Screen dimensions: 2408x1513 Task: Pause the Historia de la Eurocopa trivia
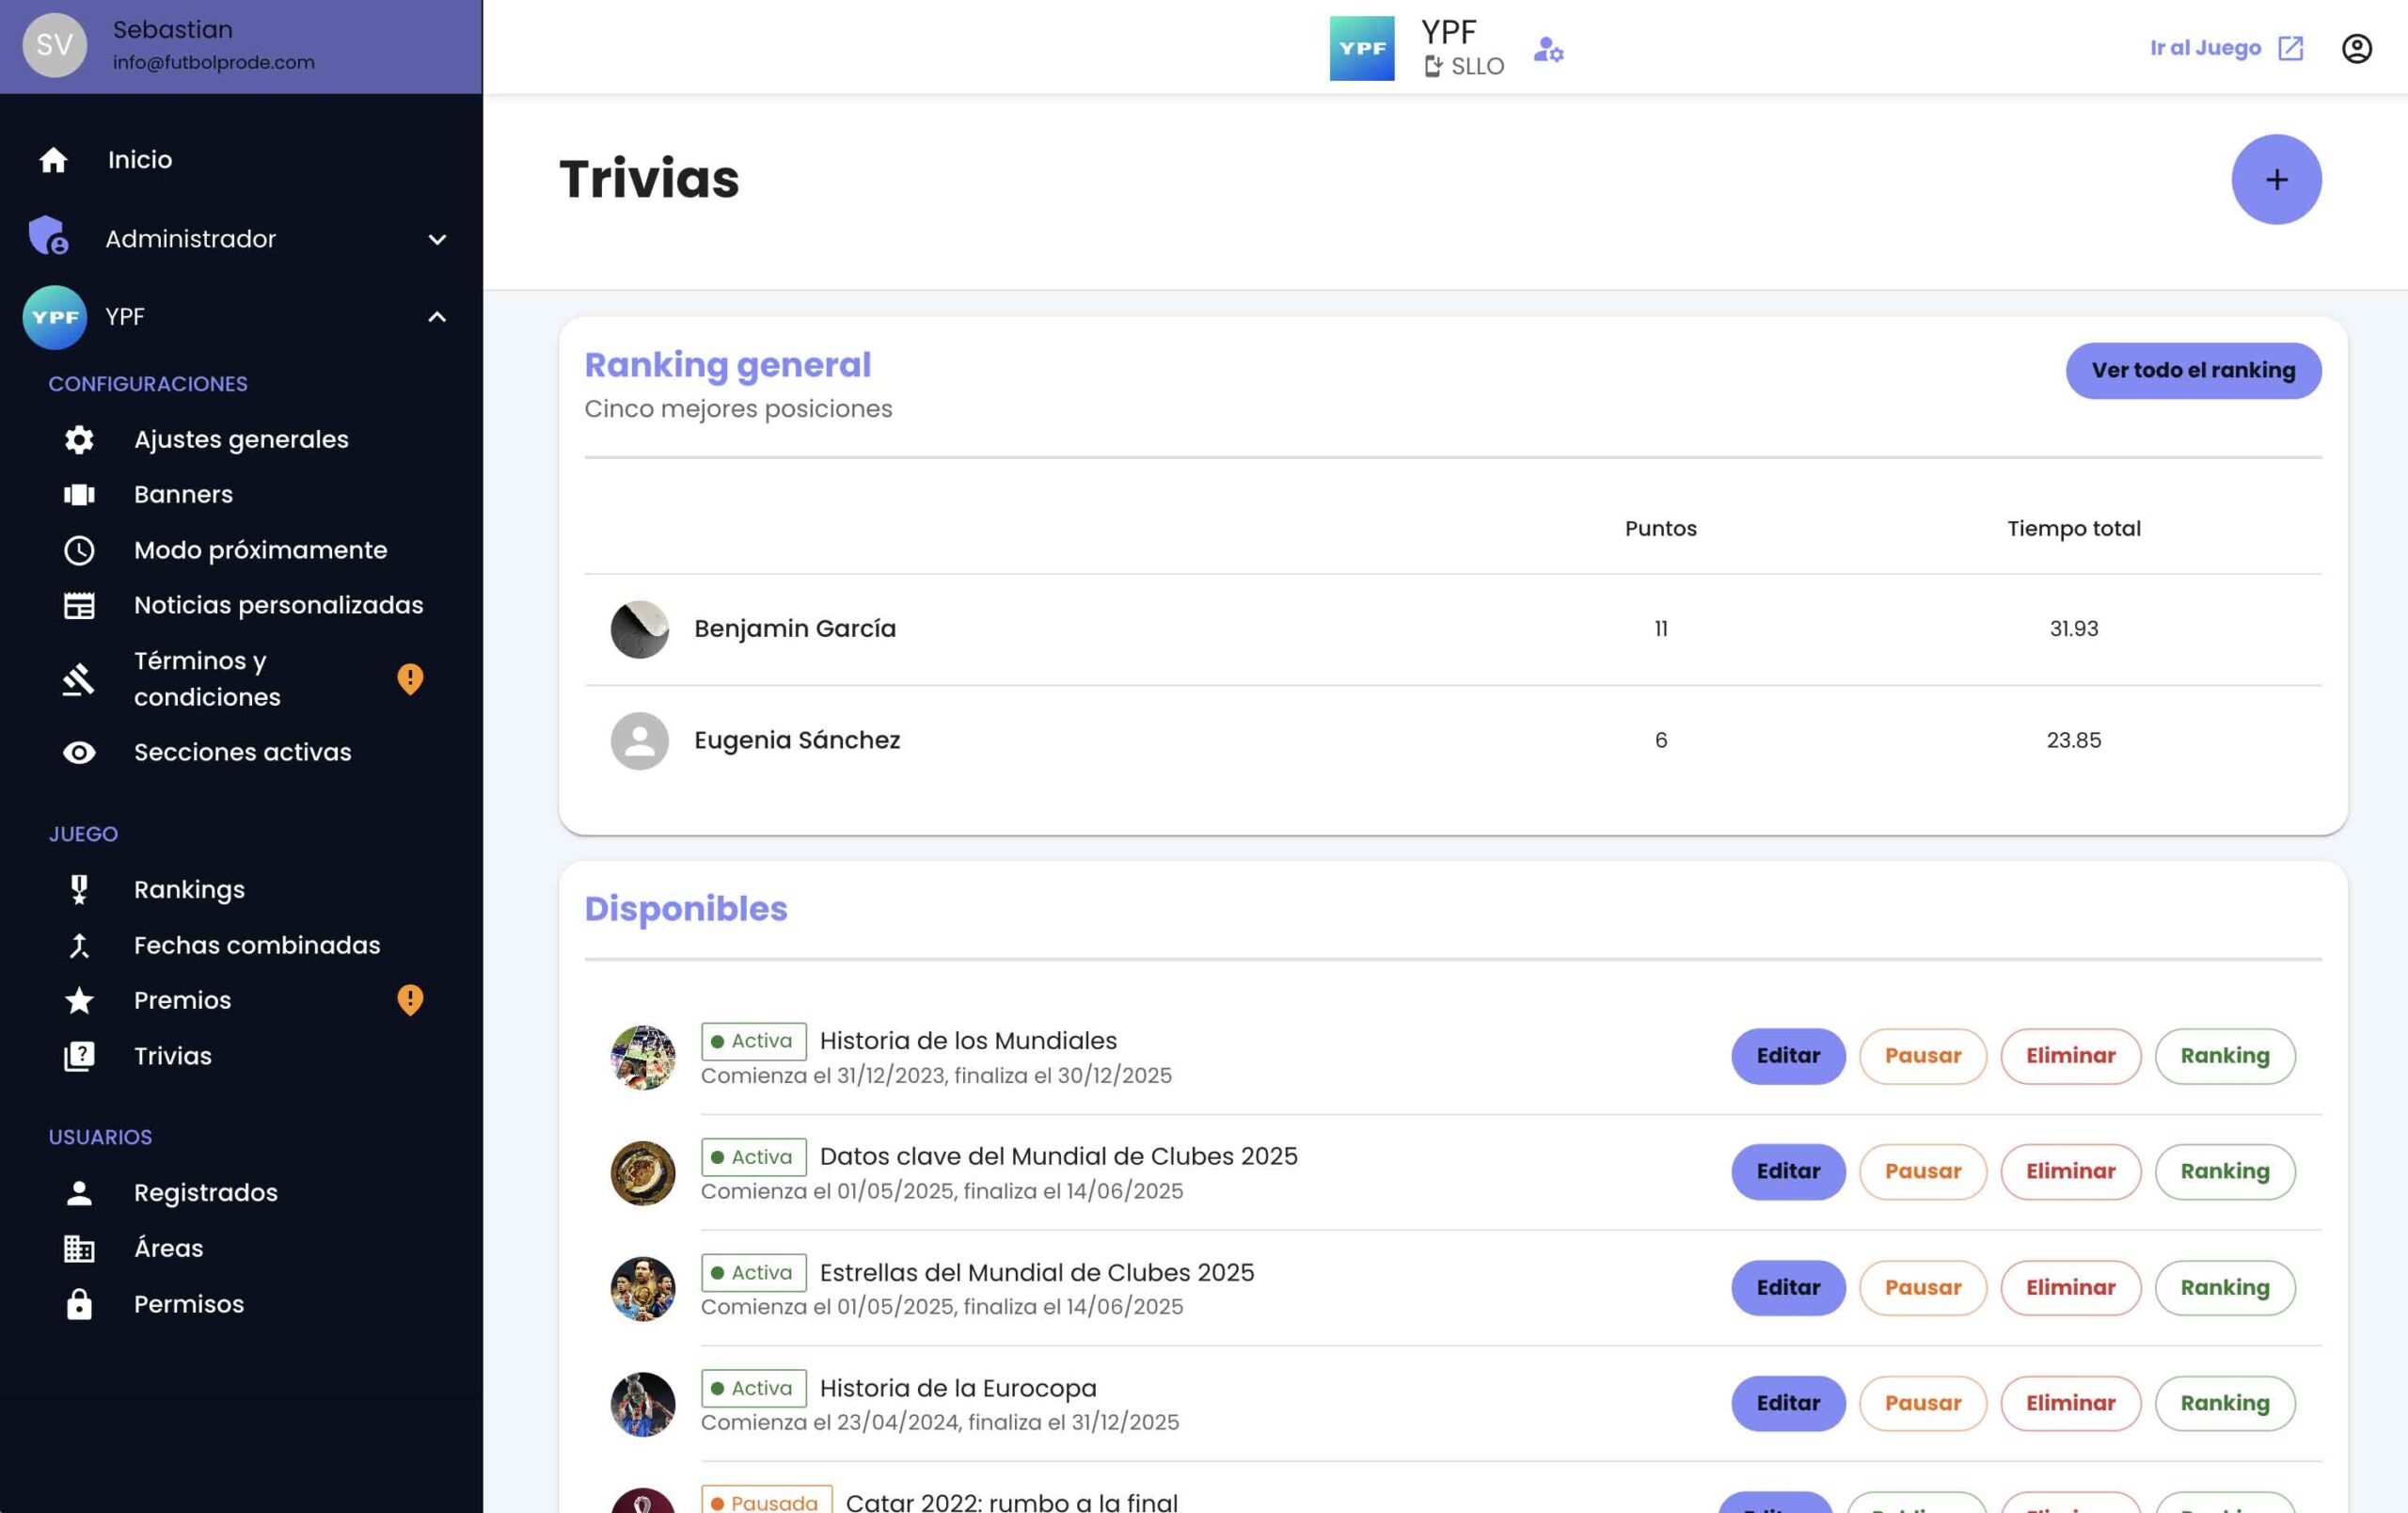pos(1922,1403)
